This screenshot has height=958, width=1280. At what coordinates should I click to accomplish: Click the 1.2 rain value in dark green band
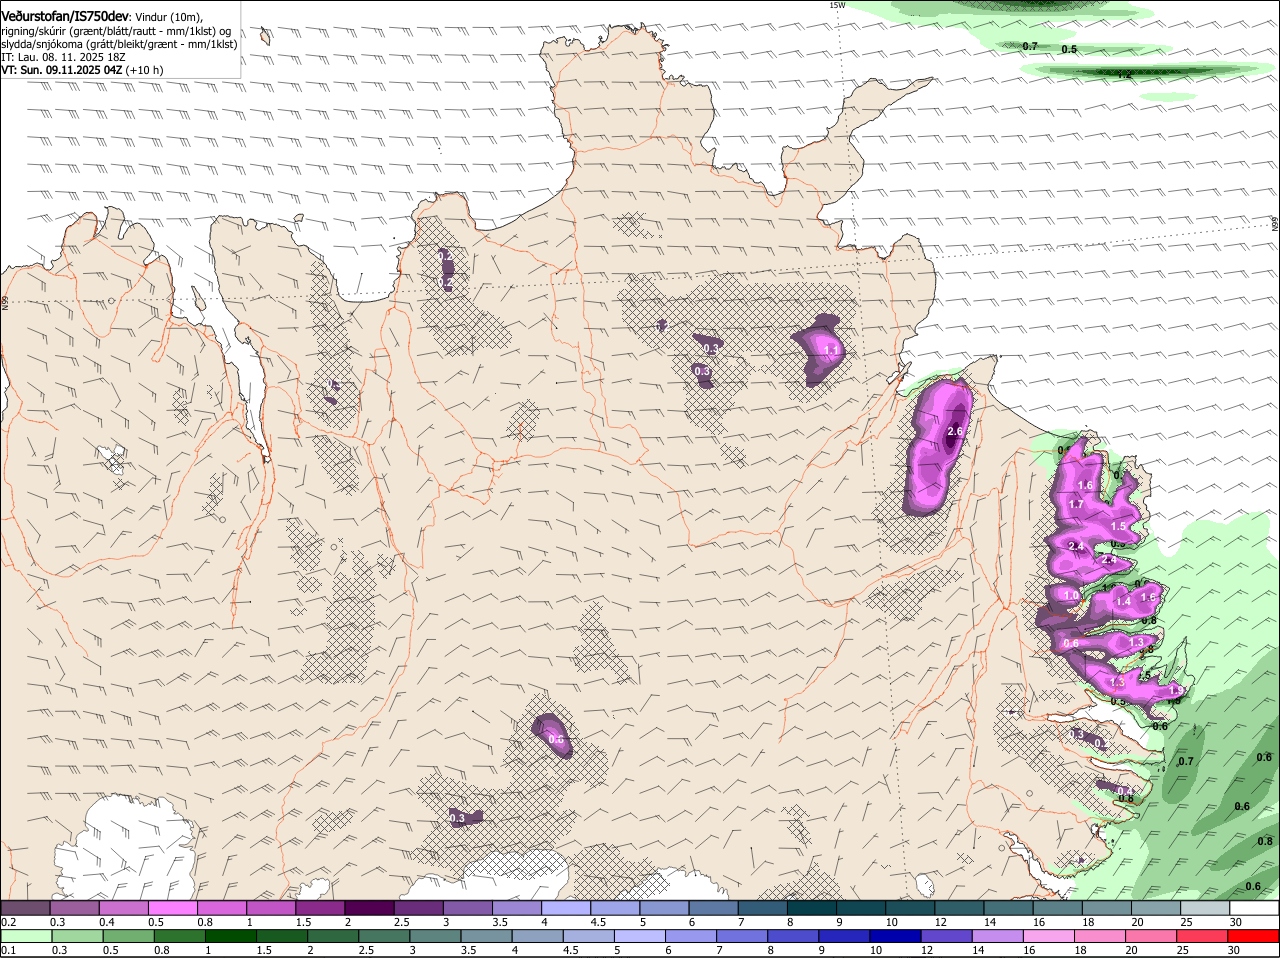tap(1124, 73)
